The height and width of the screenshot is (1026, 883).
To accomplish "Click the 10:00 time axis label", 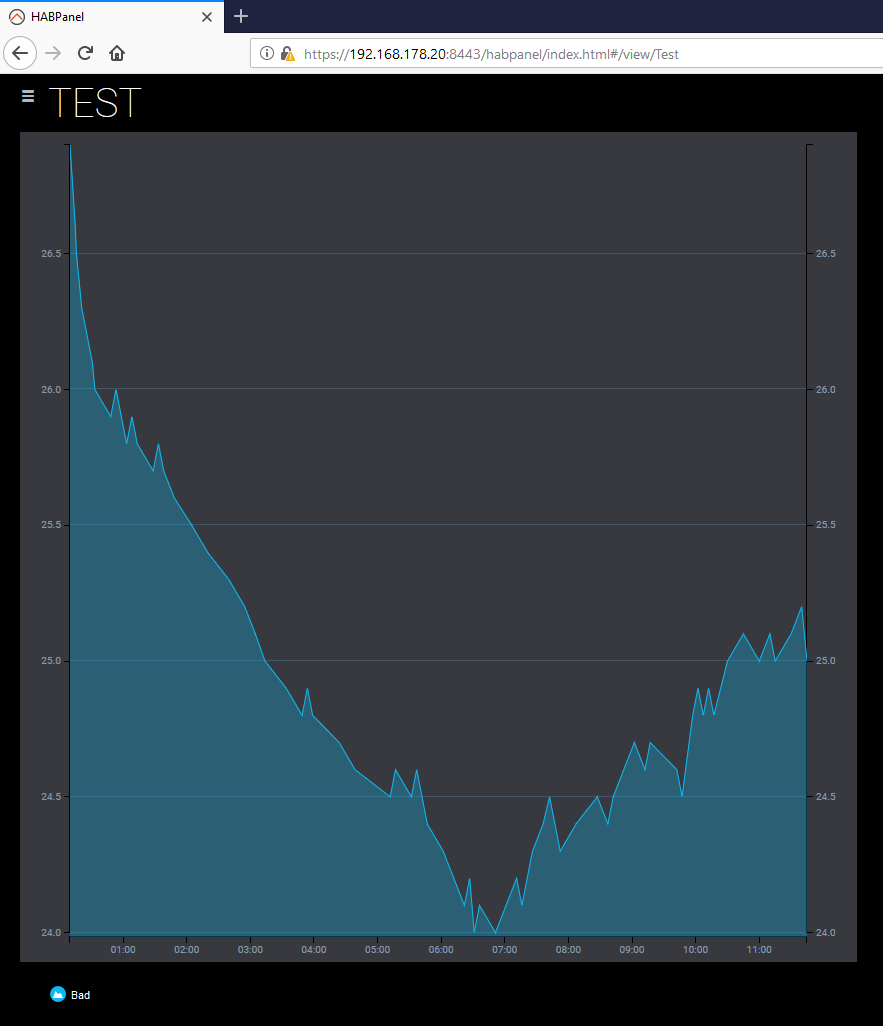I will [695, 949].
